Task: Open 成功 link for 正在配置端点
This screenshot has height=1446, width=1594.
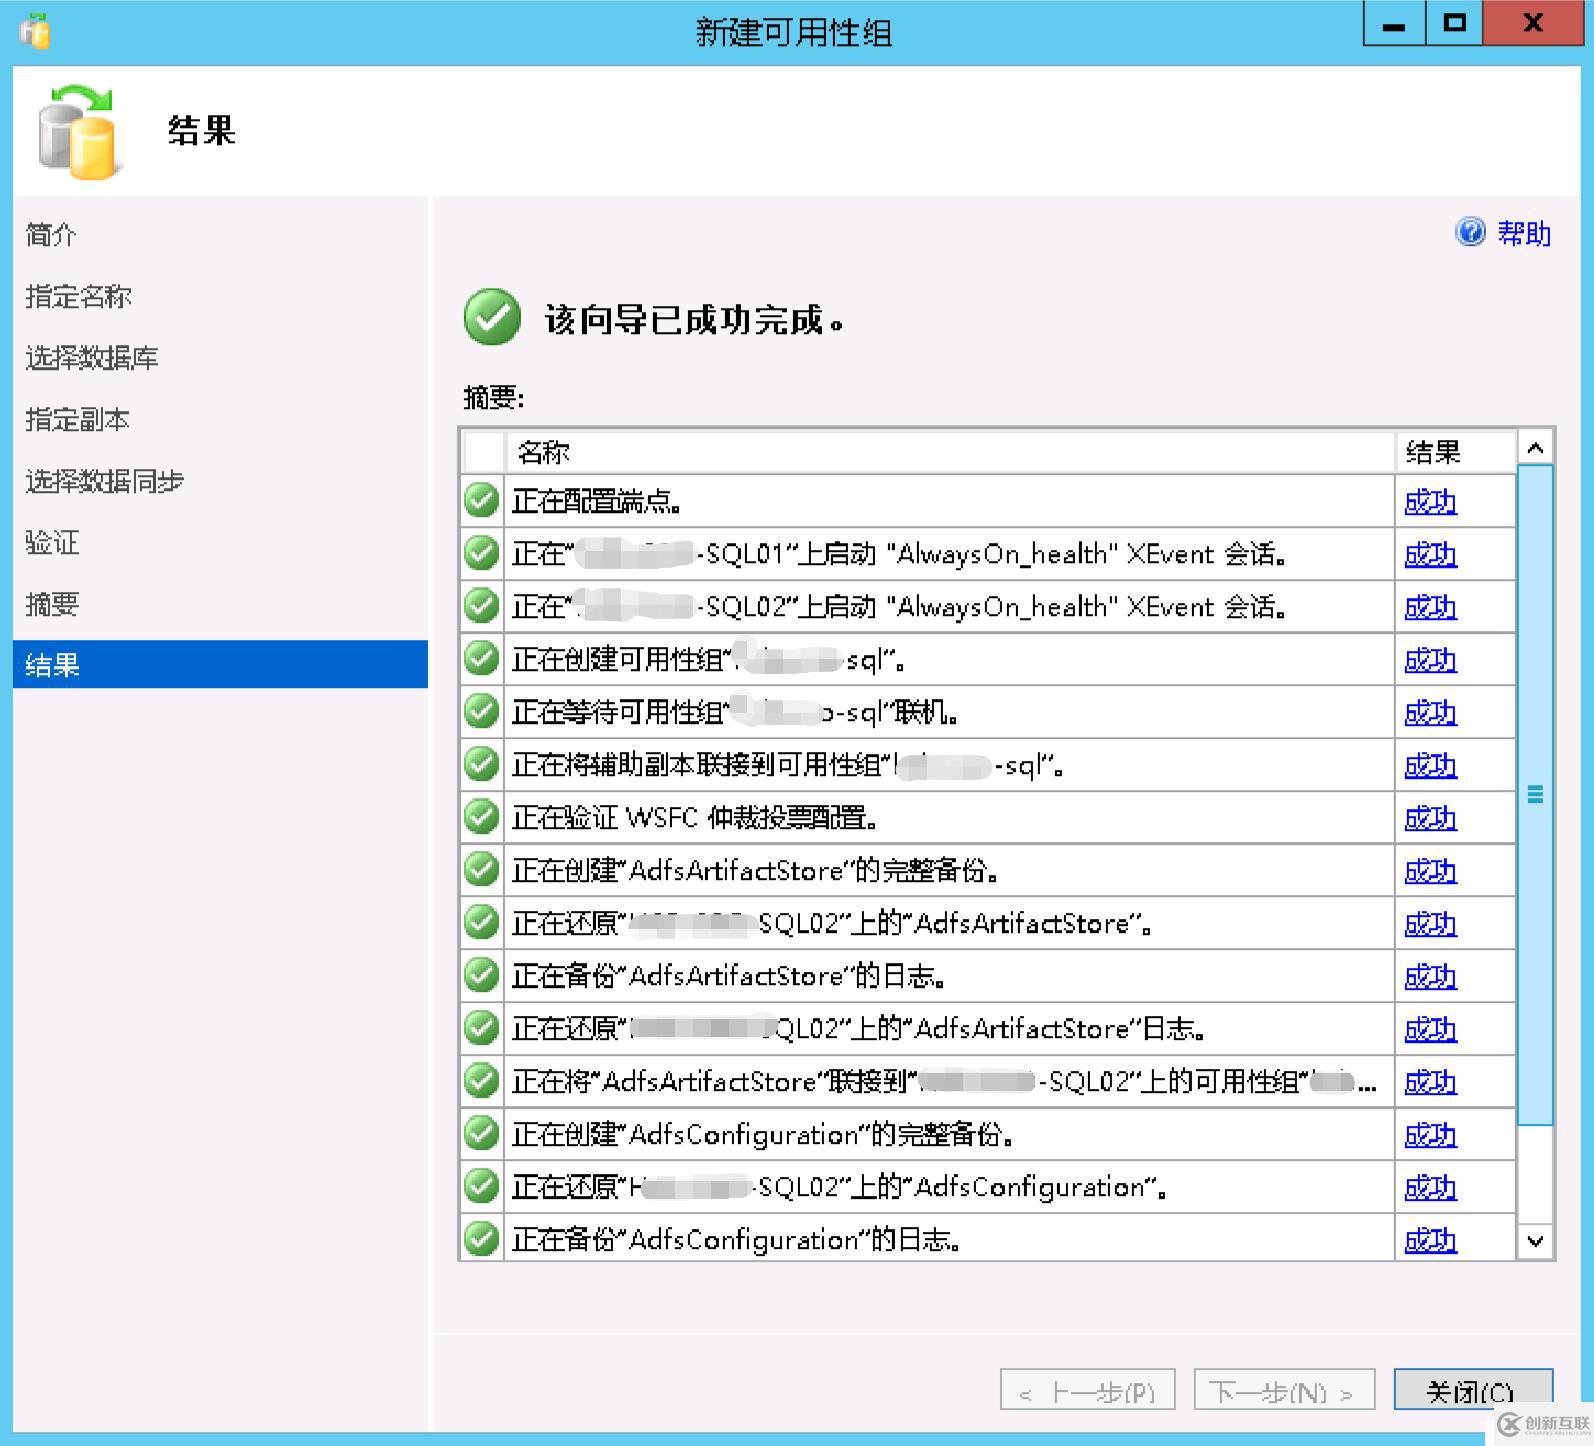Action: 1430,502
